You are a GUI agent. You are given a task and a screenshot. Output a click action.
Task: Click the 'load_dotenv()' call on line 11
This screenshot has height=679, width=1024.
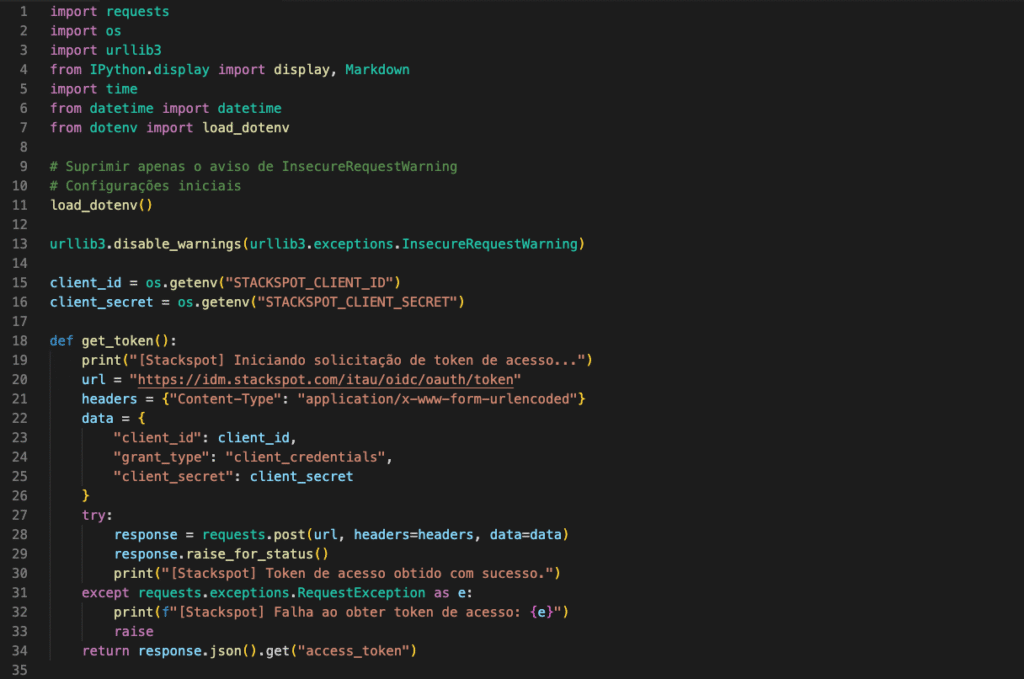coord(101,205)
